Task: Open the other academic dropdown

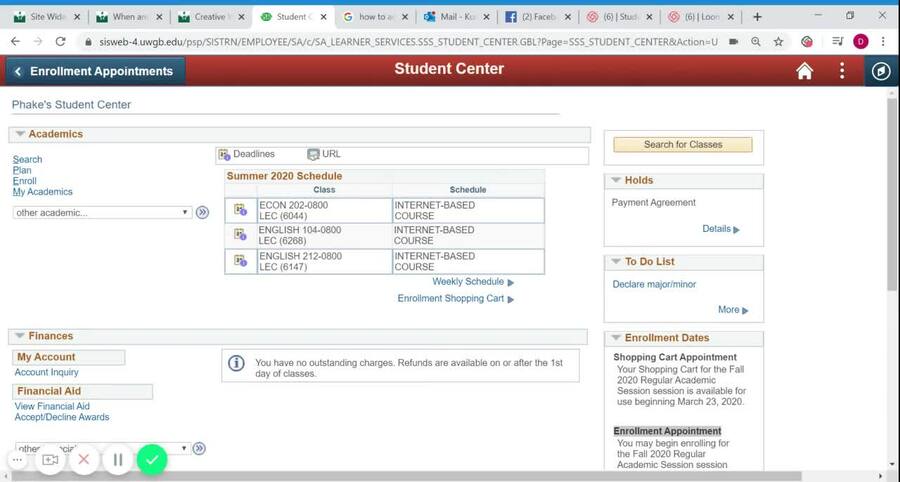Action: click(101, 213)
